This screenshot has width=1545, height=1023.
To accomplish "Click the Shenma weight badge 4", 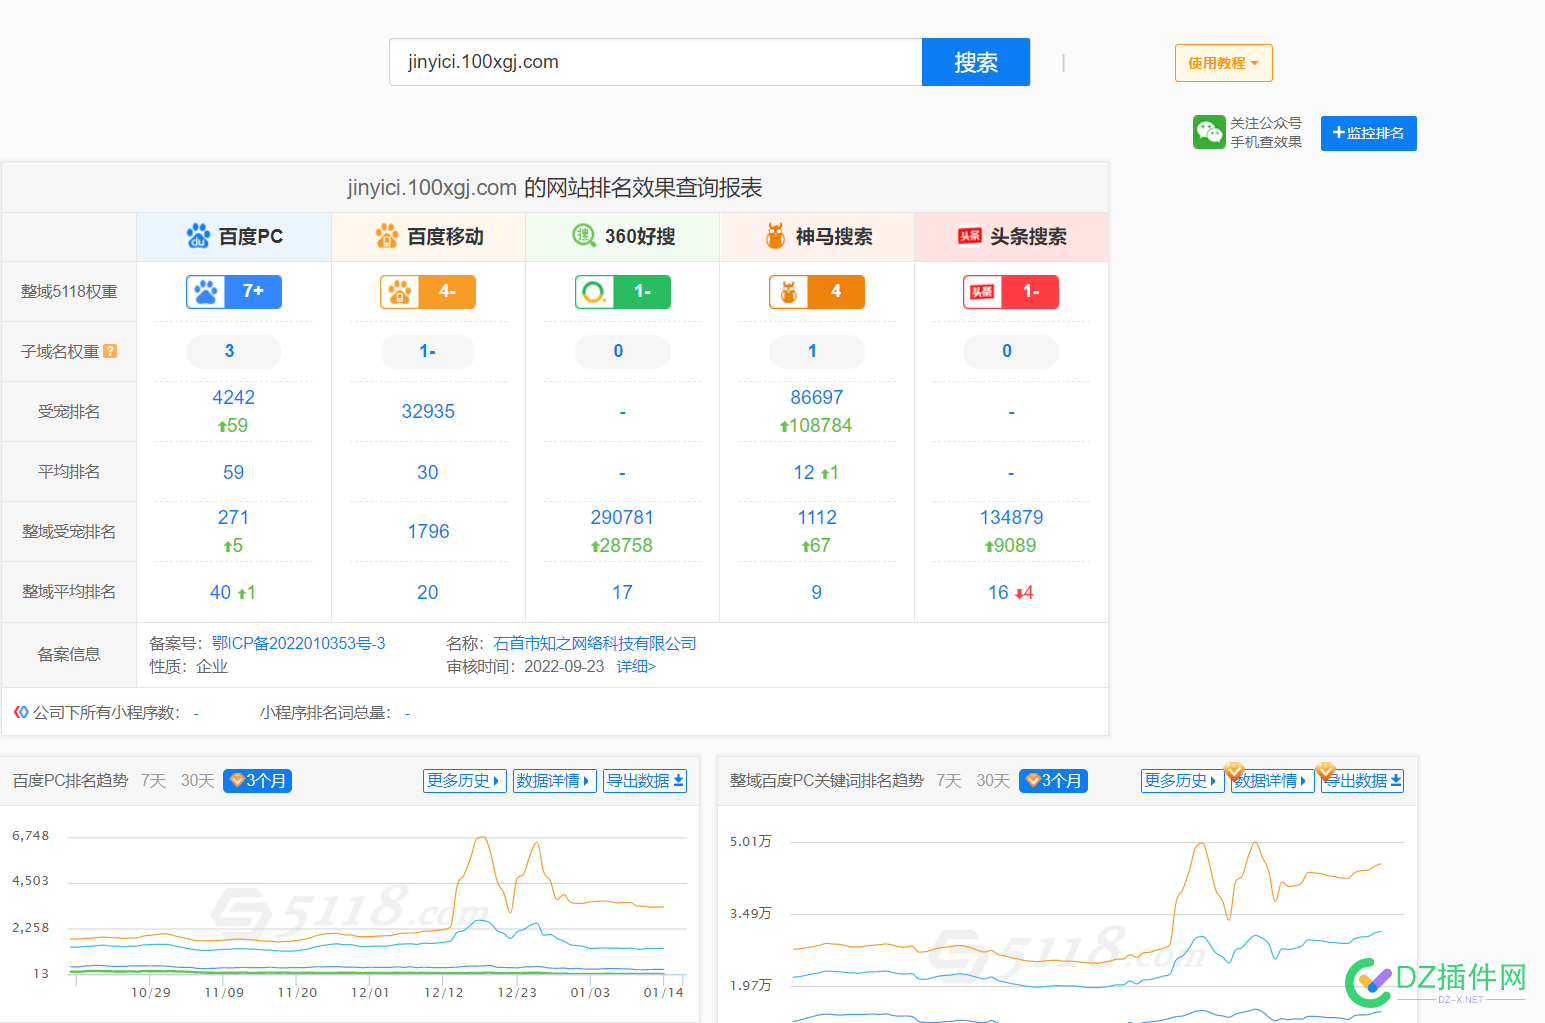I will (x=817, y=291).
